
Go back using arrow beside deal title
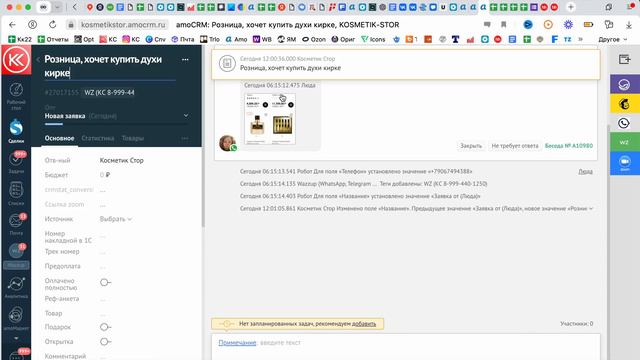coord(38,60)
